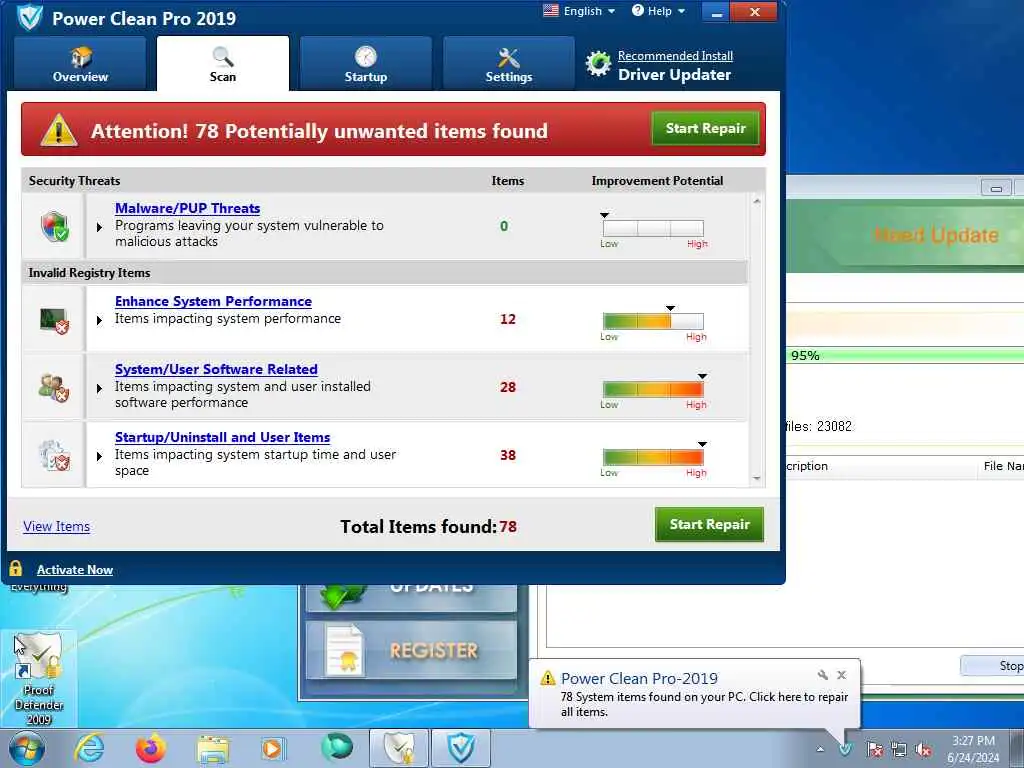Switch to the Proof Defender taskbar button

399,748
